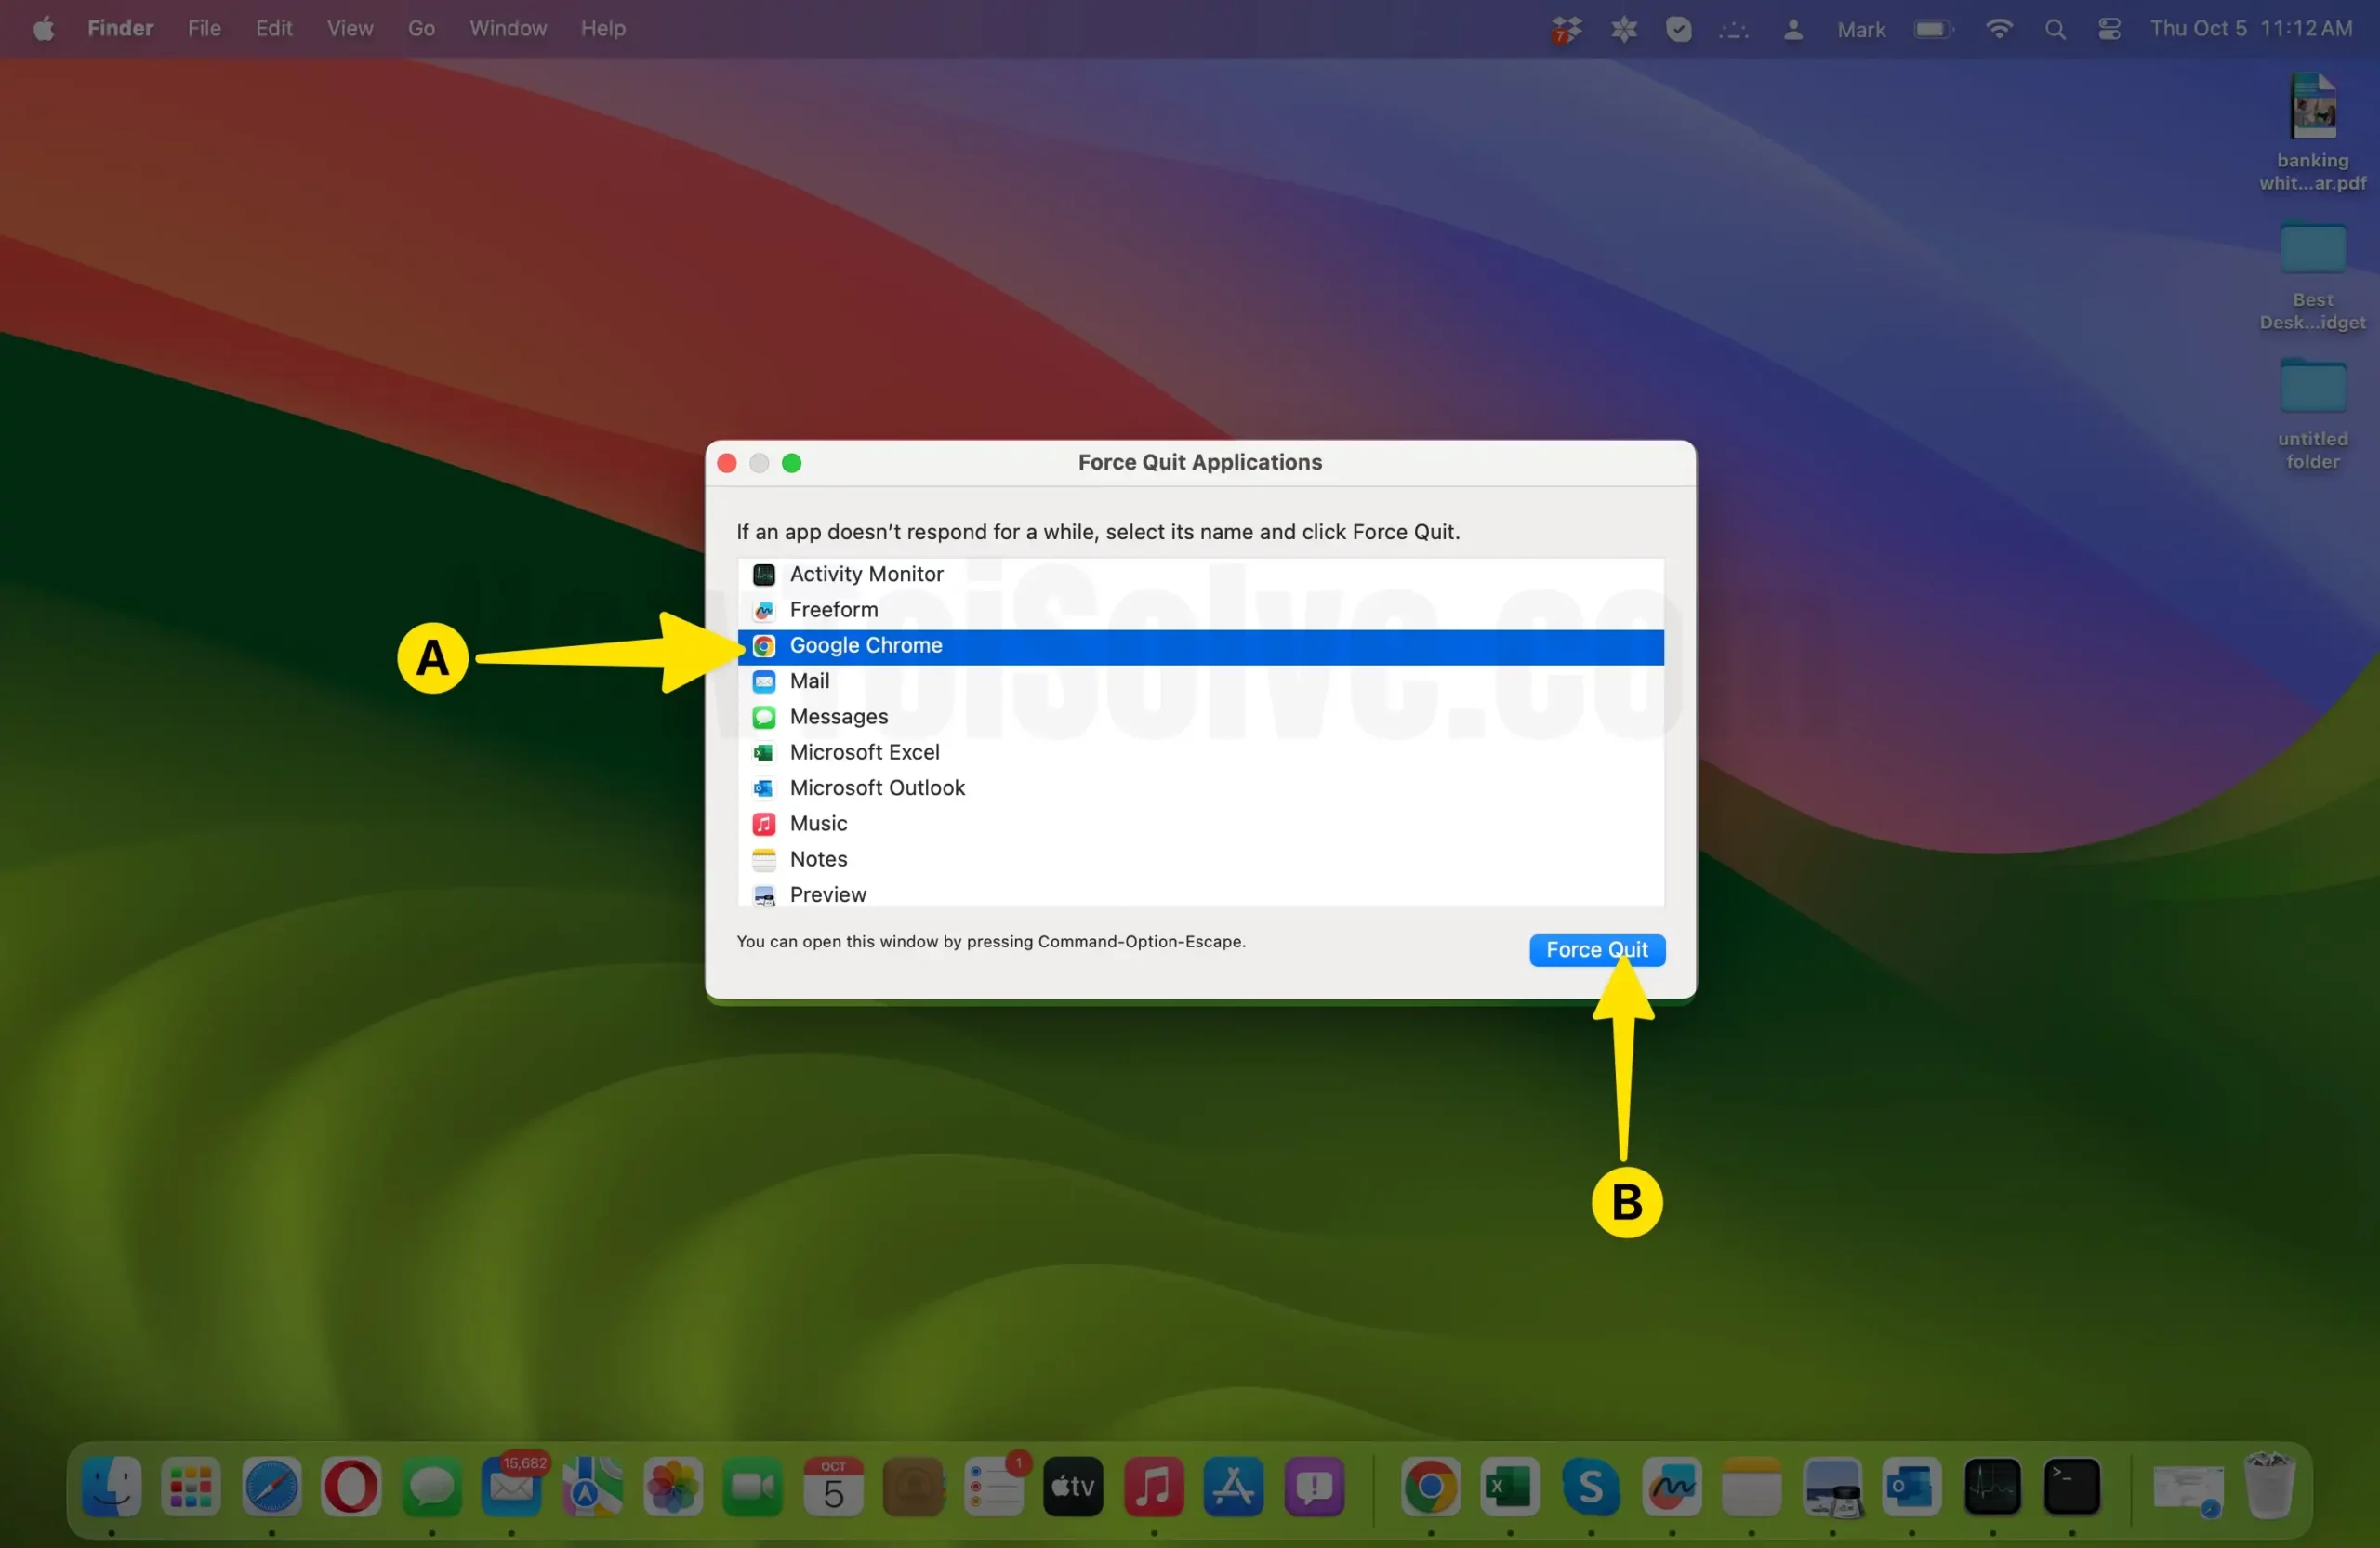Check the battery status icon
This screenshot has height=1548, width=2380.
1933,30
